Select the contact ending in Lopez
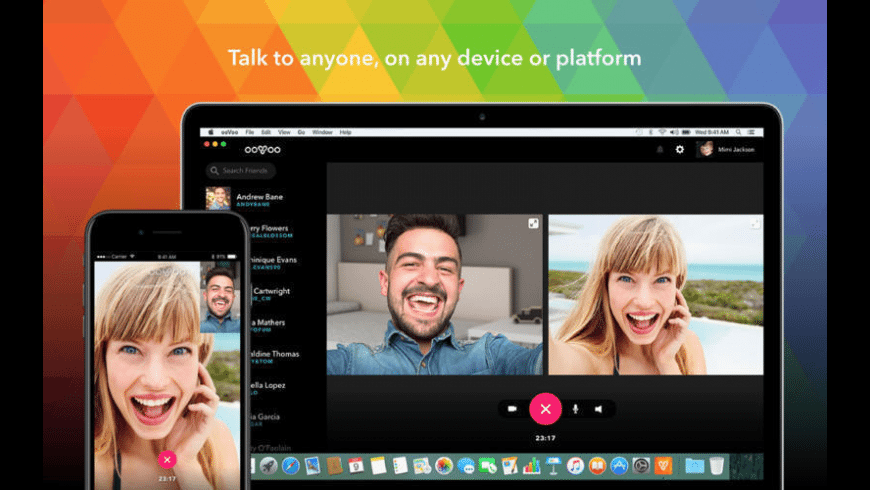The image size is (870, 490). pyautogui.click(x=267, y=387)
